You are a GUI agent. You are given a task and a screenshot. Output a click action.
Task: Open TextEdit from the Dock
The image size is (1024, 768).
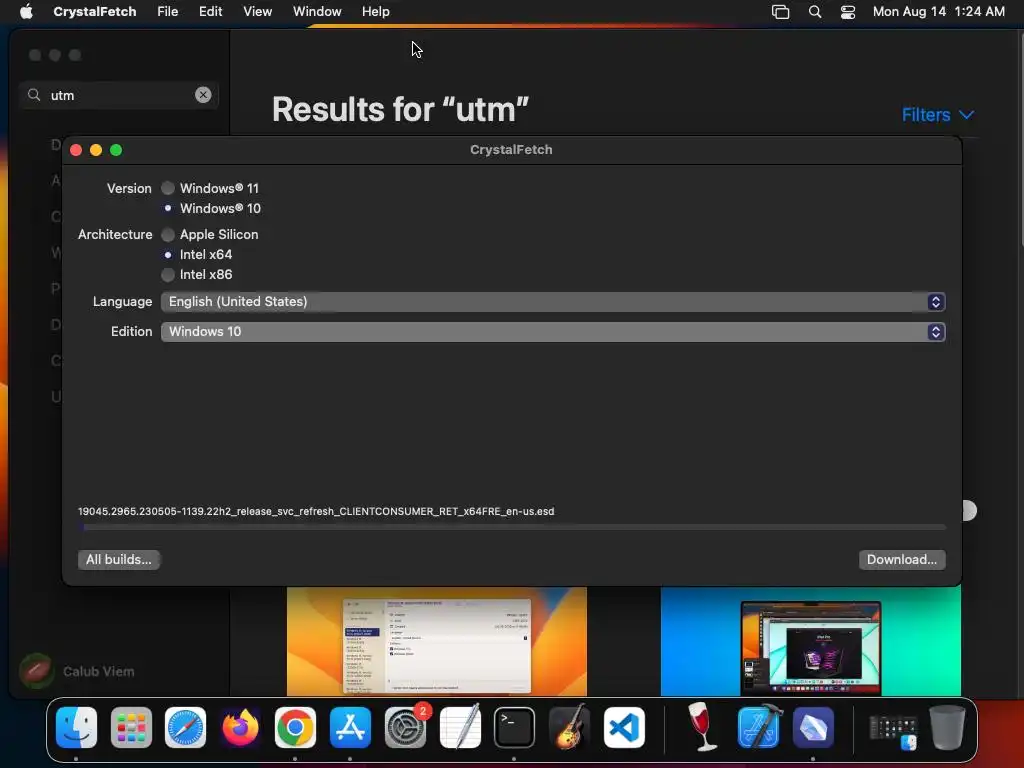[460, 727]
